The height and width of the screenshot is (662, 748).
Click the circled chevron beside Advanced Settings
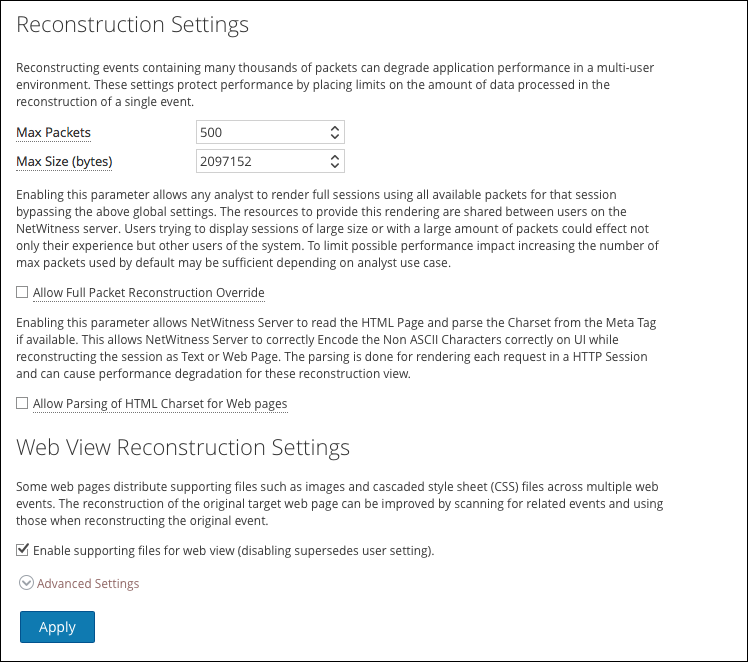(x=26, y=583)
